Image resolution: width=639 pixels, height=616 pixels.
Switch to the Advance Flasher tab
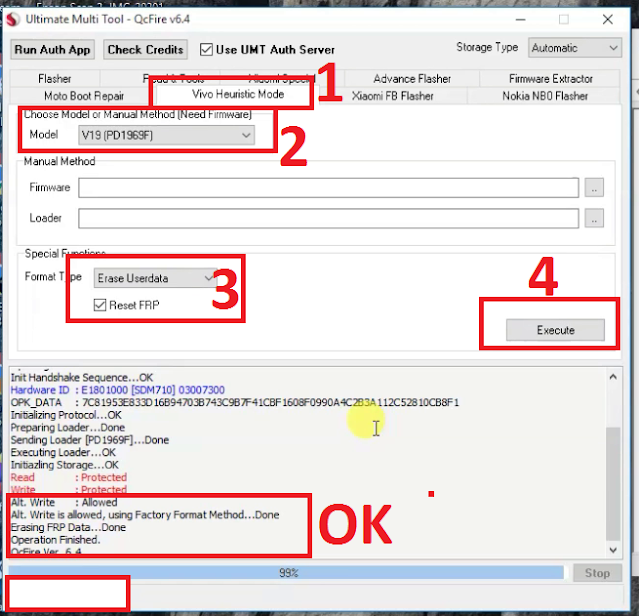(x=412, y=78)
